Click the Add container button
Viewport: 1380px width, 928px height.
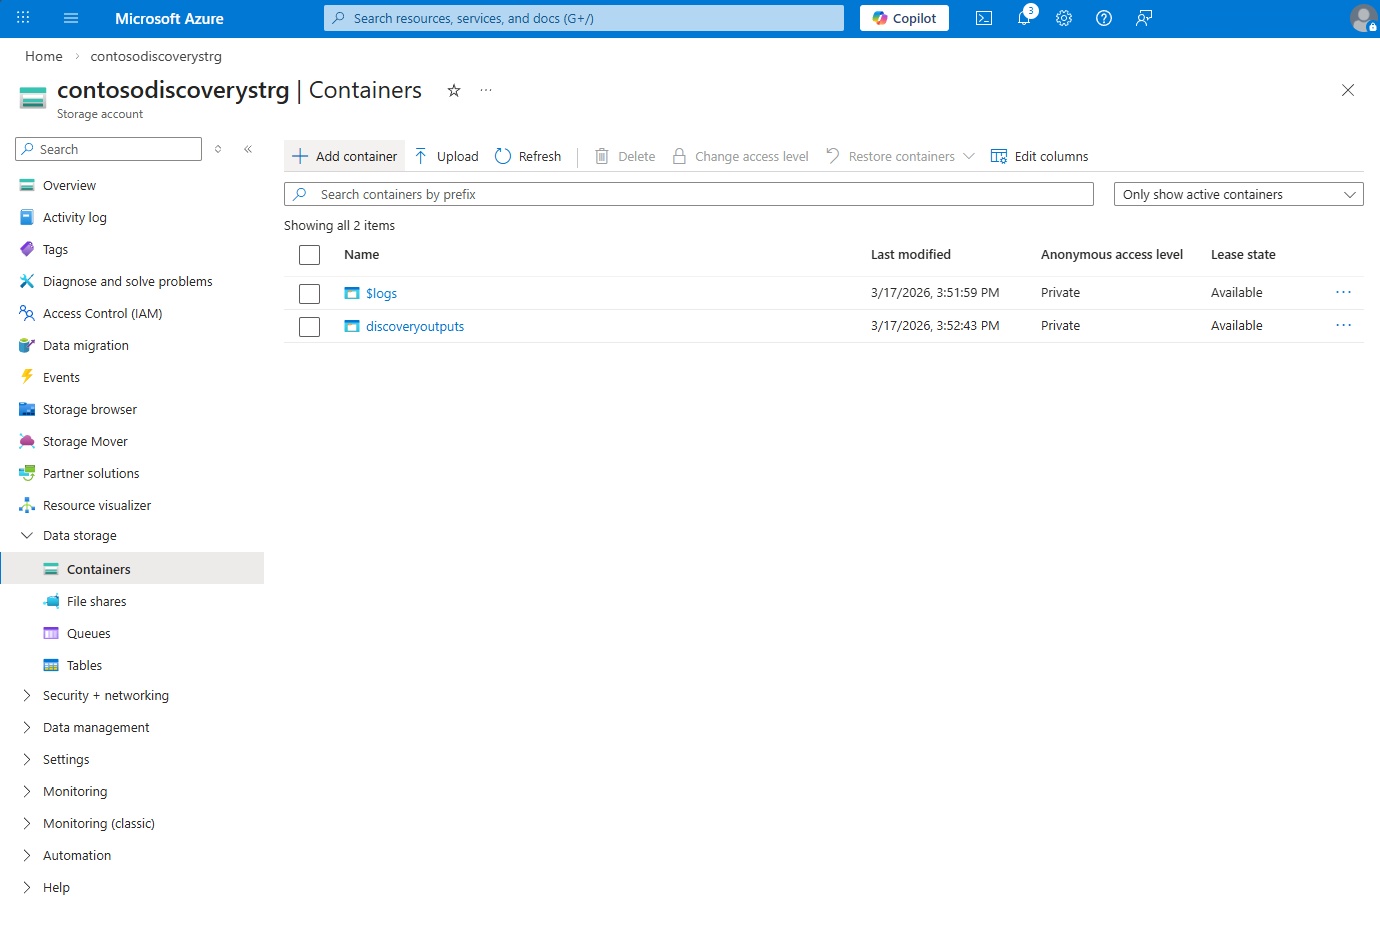tap(345, 156)
